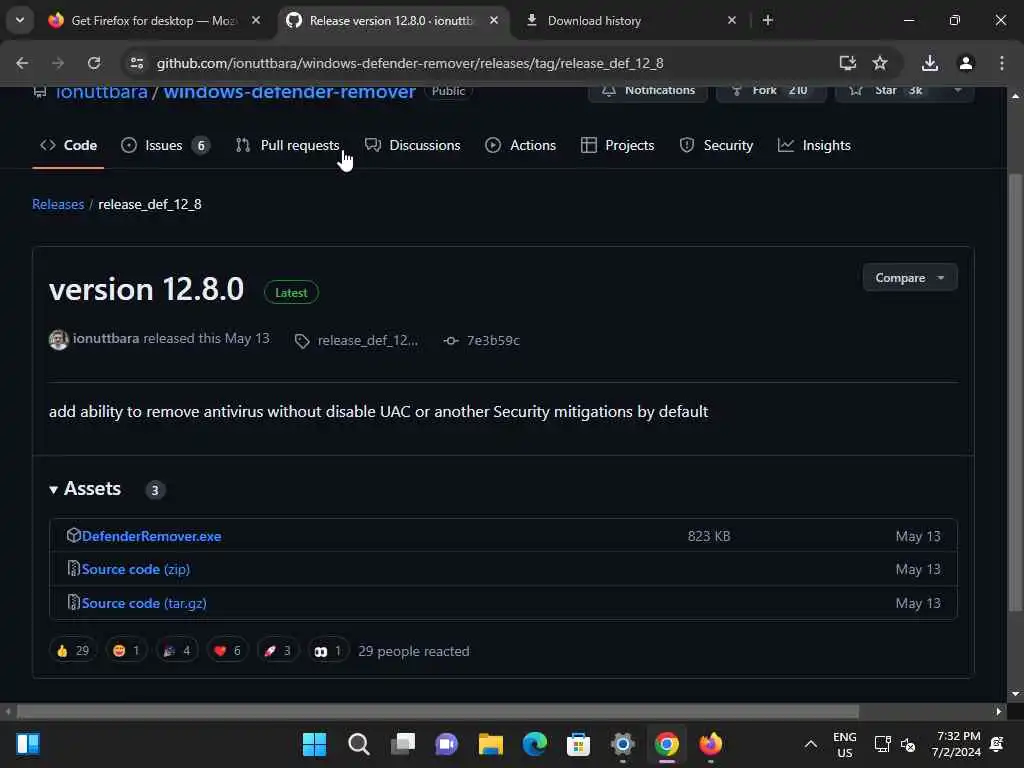The image size is (1024, 768).
Task: Reload the GitHub page
Action: pyautogui.click(x=94, y=63)
